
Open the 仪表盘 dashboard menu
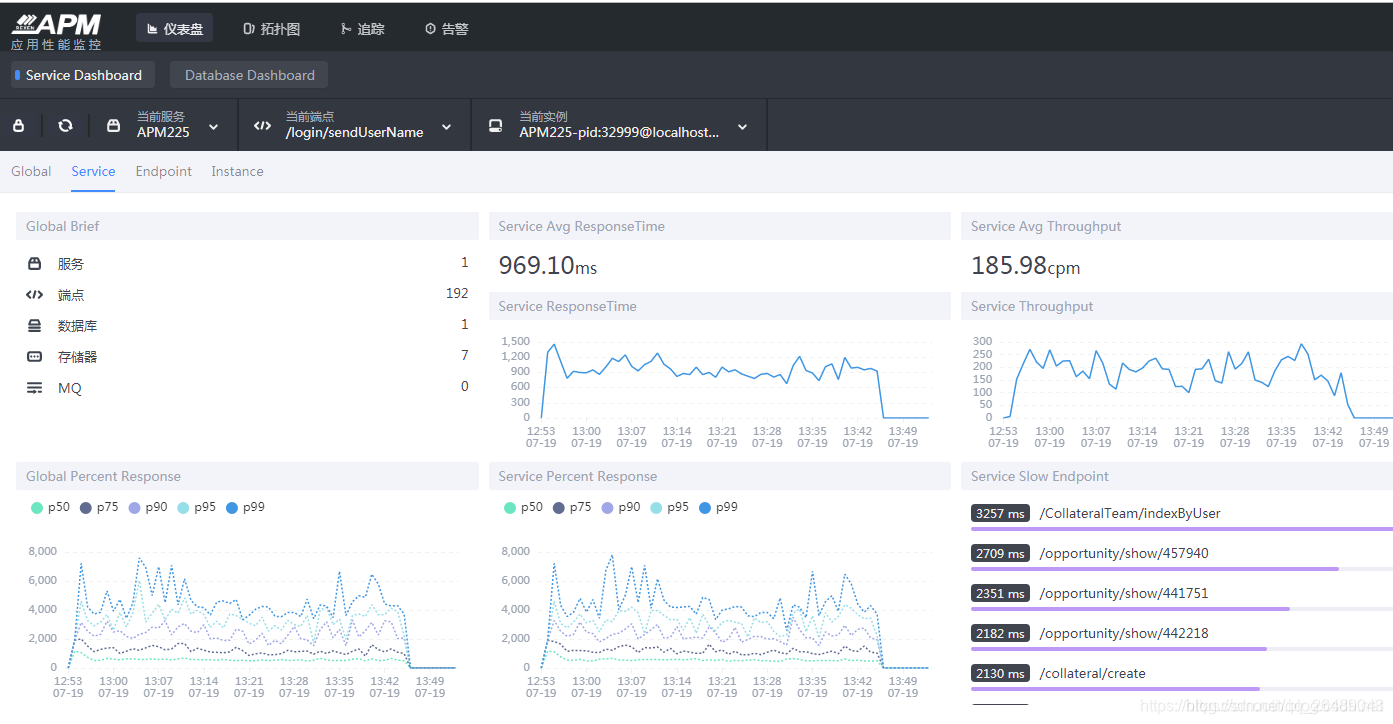click(x=174, y=29)
